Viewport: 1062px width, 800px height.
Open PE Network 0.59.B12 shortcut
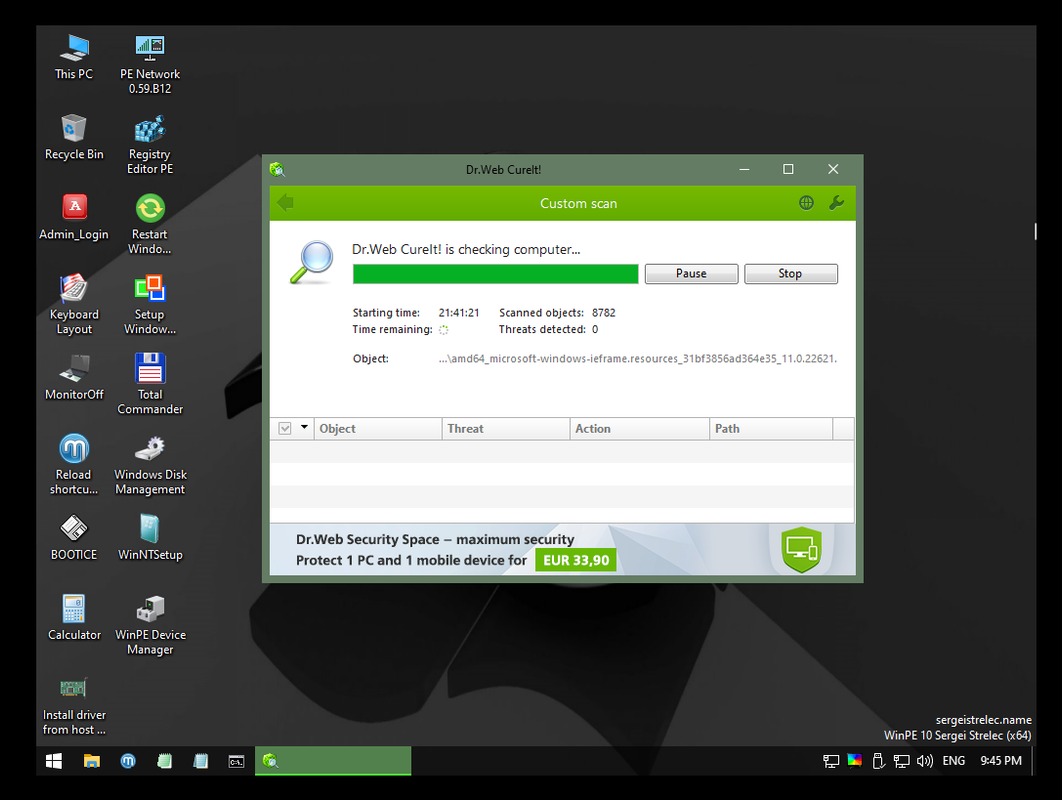point(150,65)
